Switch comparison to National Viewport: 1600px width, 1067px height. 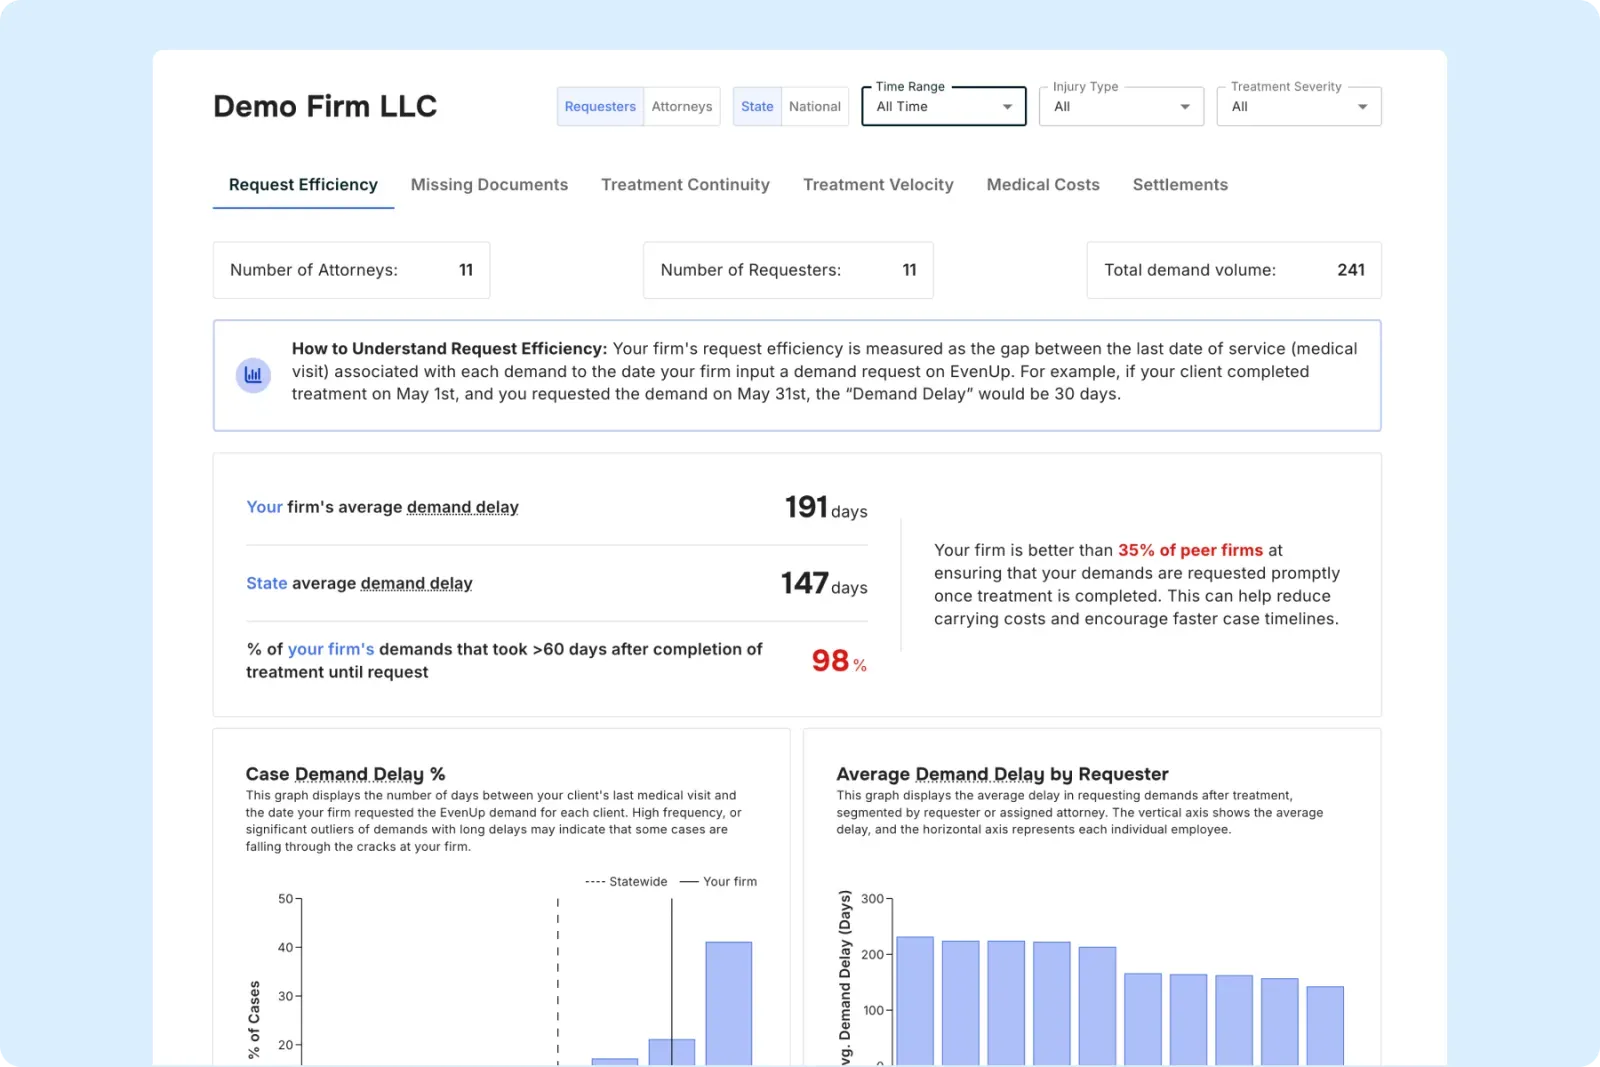(814, 107)
